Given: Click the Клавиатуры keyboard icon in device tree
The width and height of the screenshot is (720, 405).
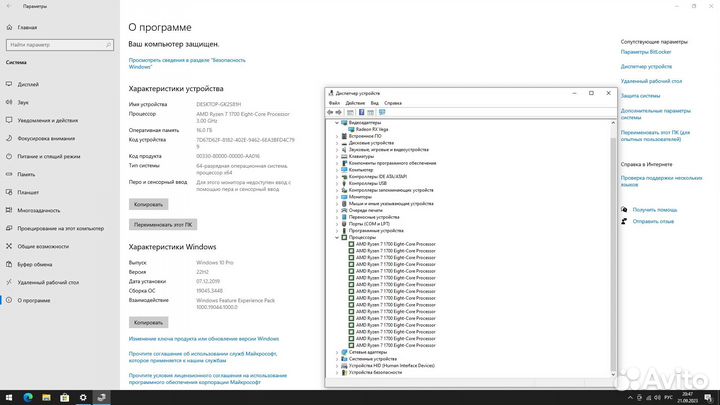Looking at the screenshot, I should [344, 157].
